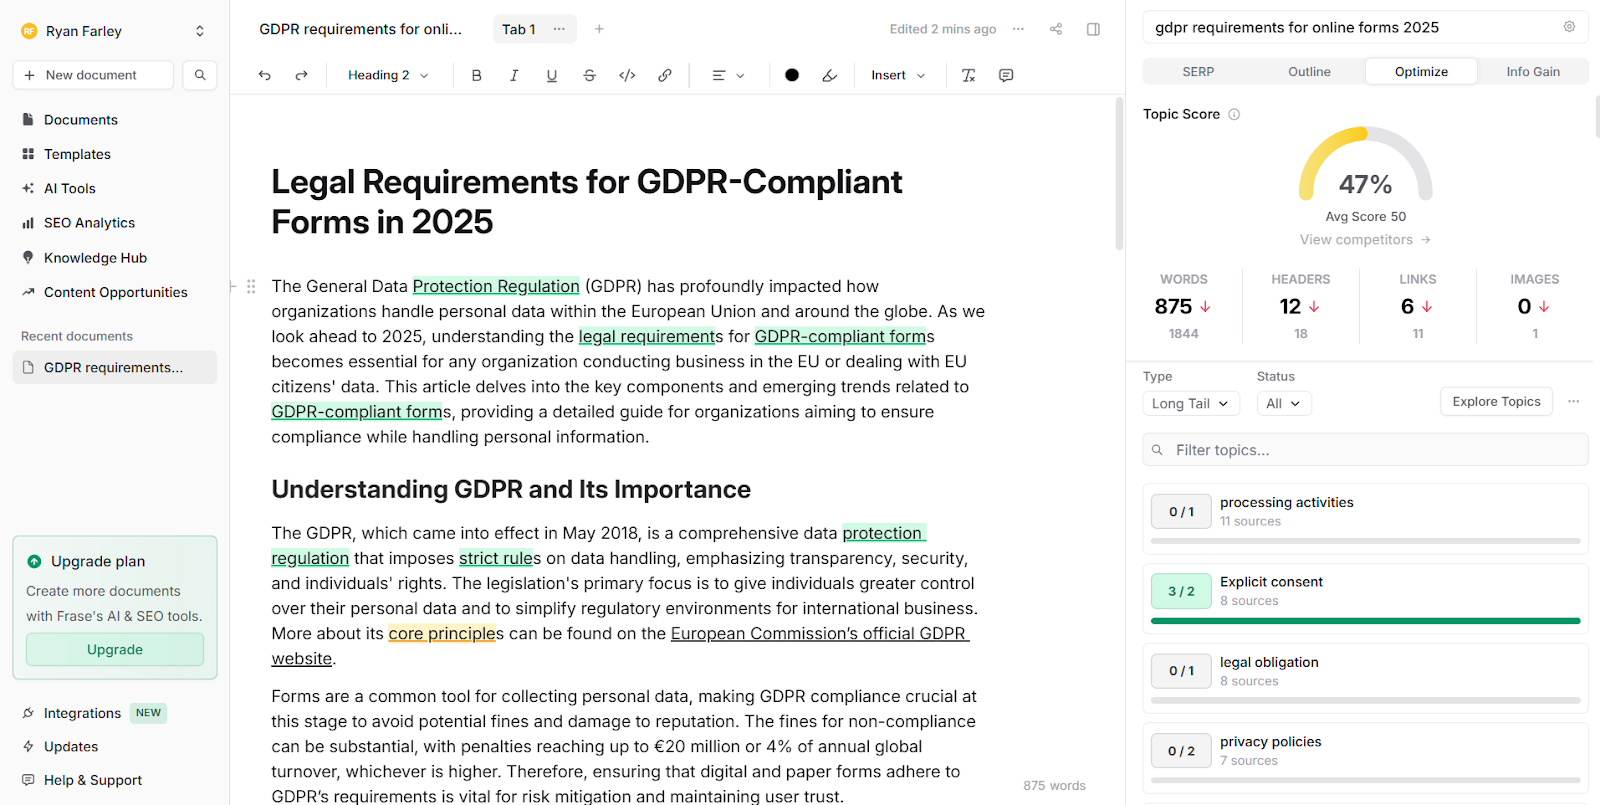Select the Explicit consent topic
This screenshot has height=805, width=1600.
pos(1365,598)
